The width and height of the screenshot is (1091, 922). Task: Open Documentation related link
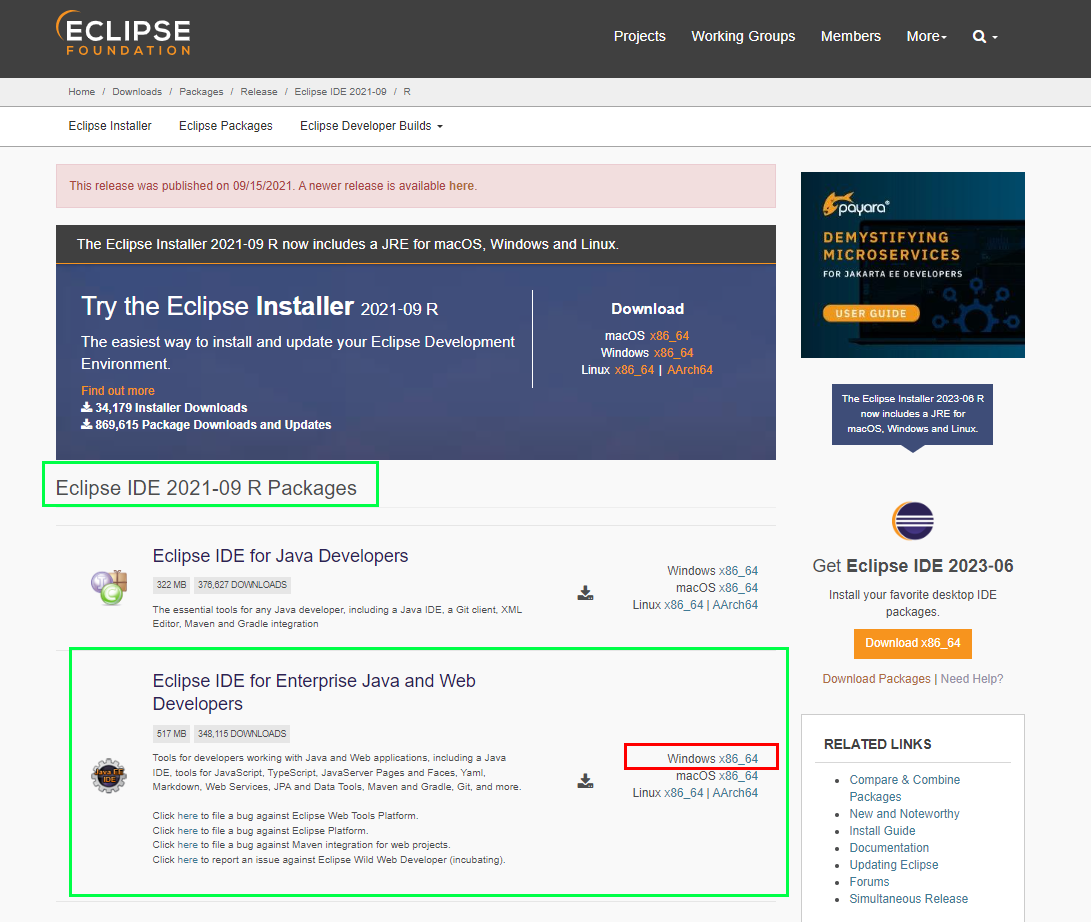889,848
